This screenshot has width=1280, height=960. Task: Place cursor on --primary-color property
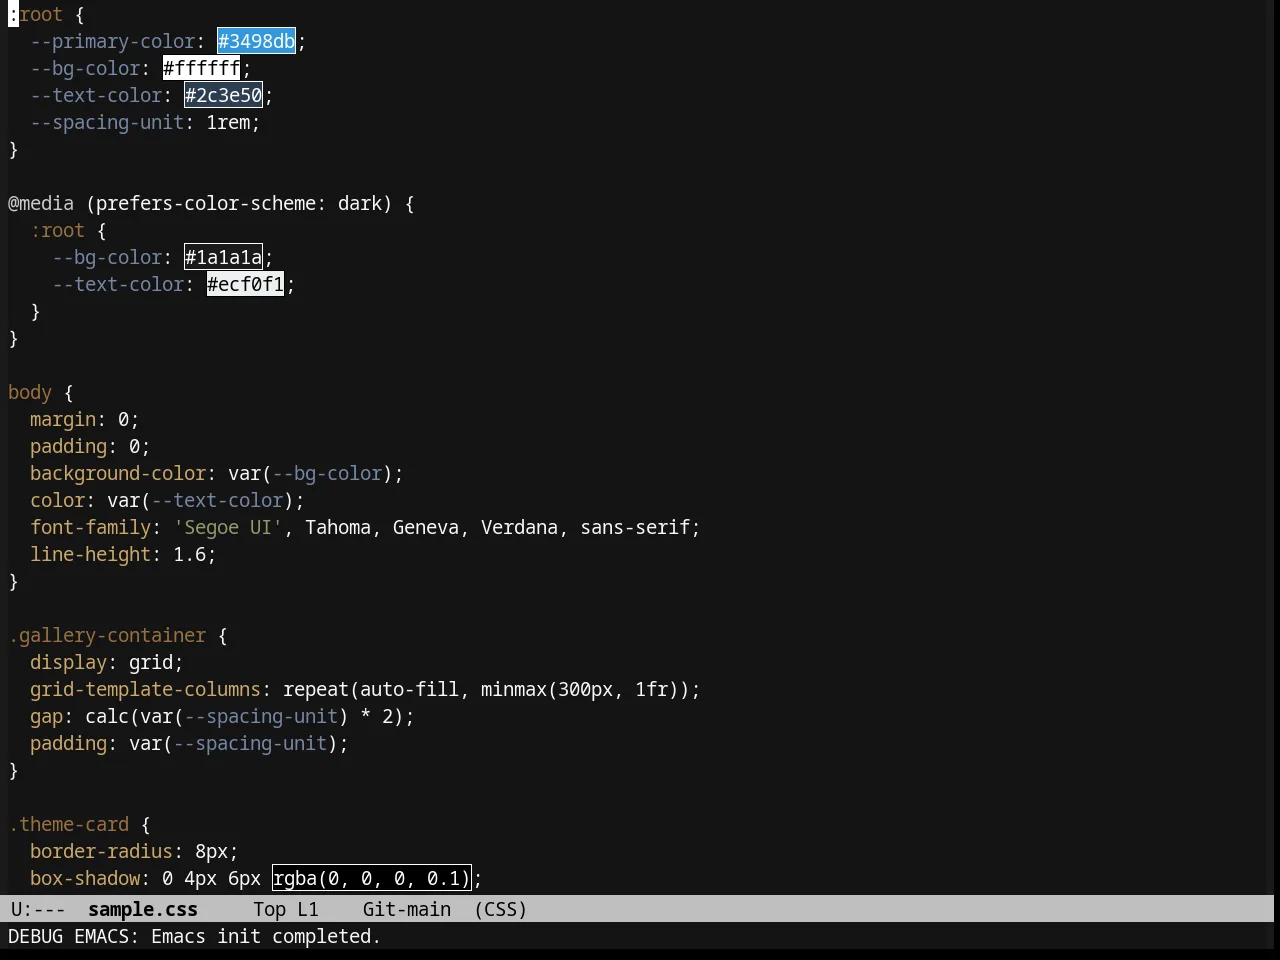point(113,41)
